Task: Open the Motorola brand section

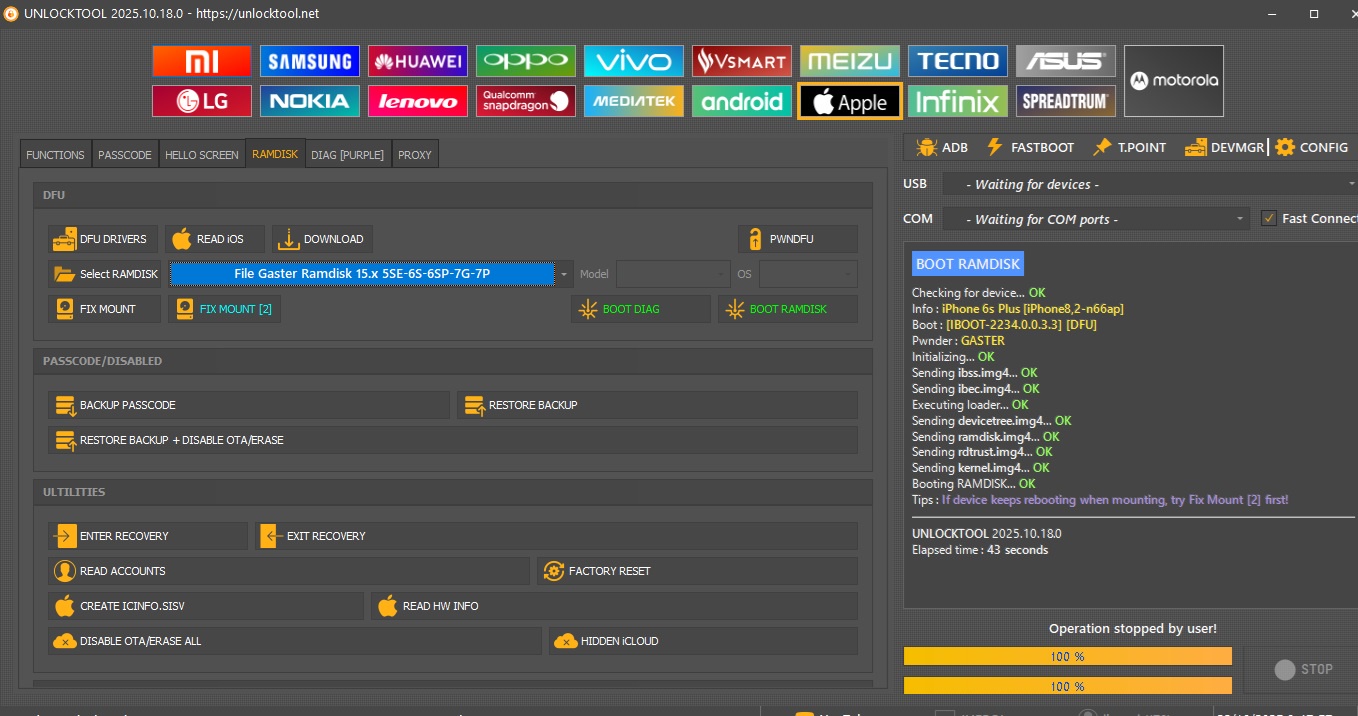Action: pos(1173,81)
